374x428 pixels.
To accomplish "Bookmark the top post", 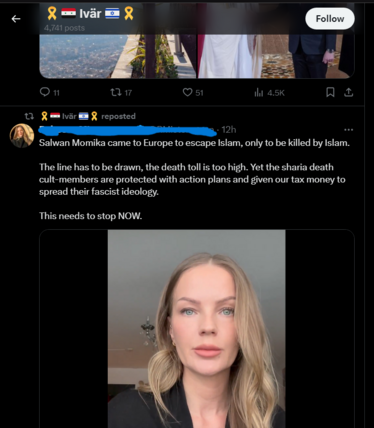I will tap(330, 92).
